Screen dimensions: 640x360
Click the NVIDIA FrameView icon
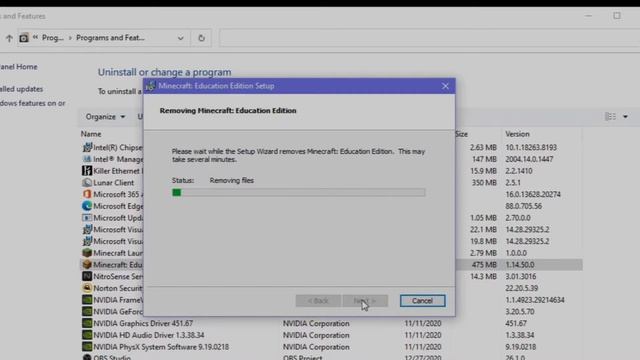point(87,300)
